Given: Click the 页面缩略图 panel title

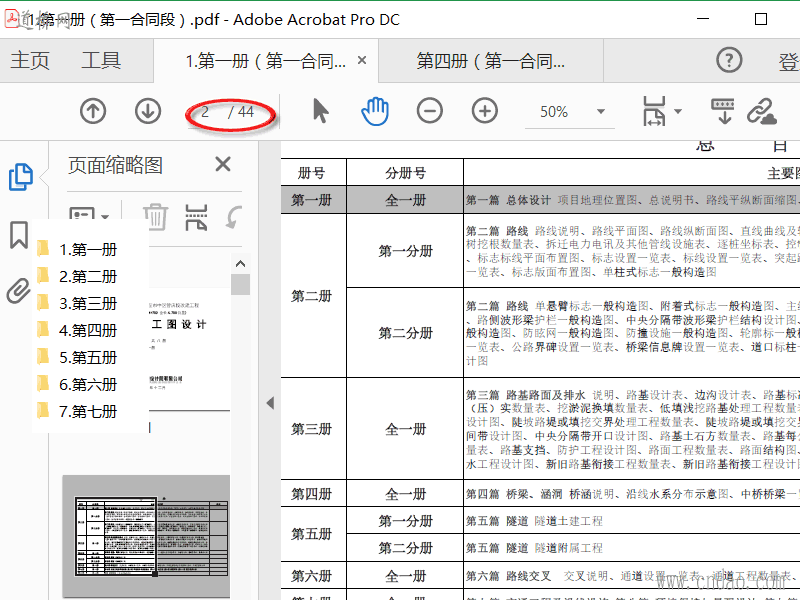Looking at the screenshot, I should tap(115, 165).
